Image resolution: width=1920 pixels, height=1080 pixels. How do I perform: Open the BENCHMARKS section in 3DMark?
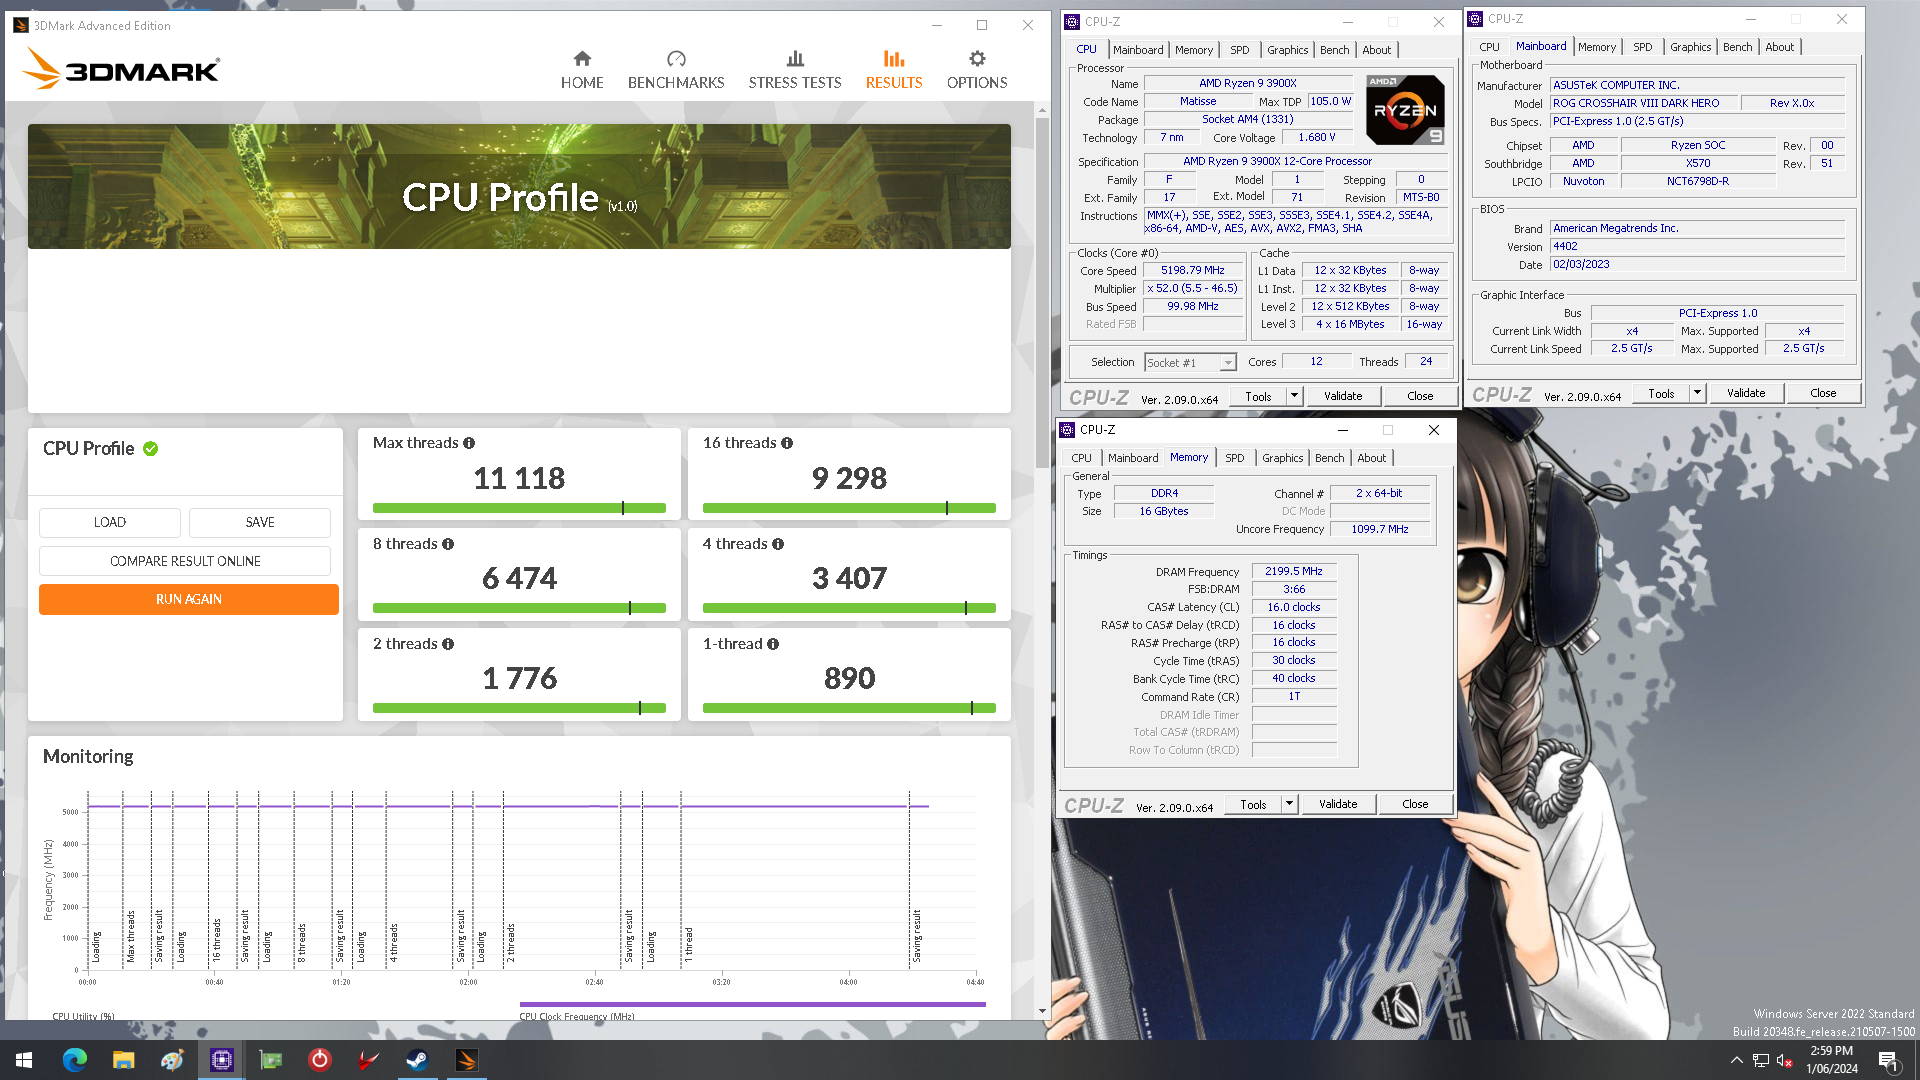point(676,70)
